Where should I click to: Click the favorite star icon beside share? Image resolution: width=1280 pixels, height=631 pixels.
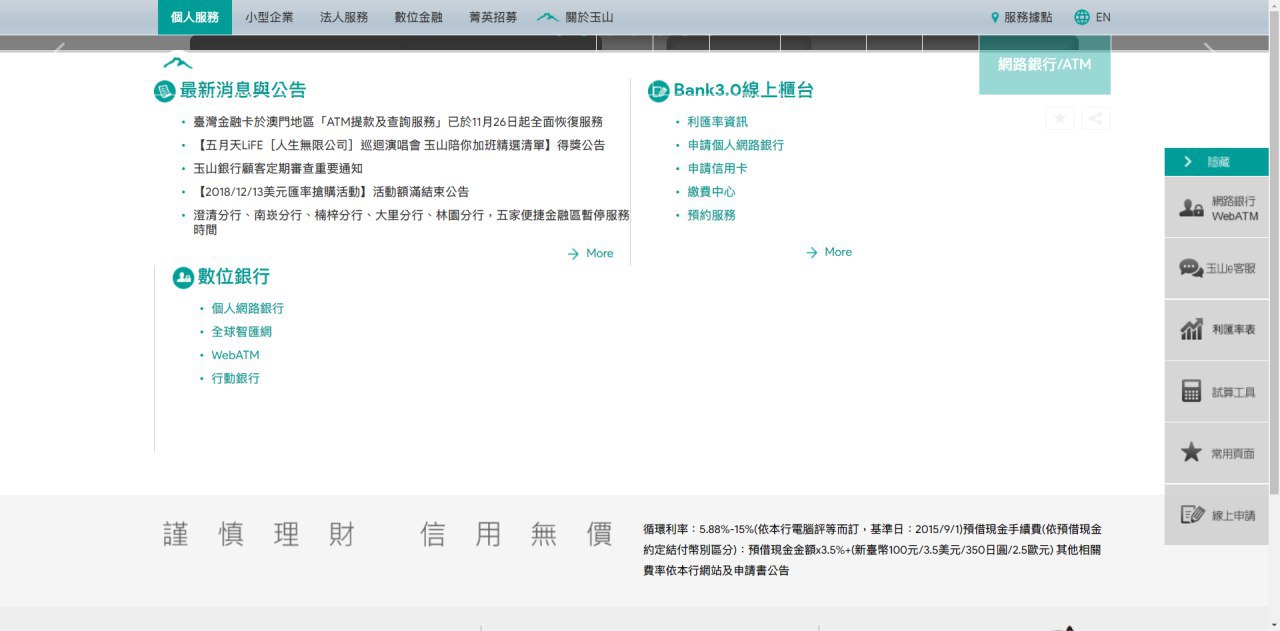1060,118
